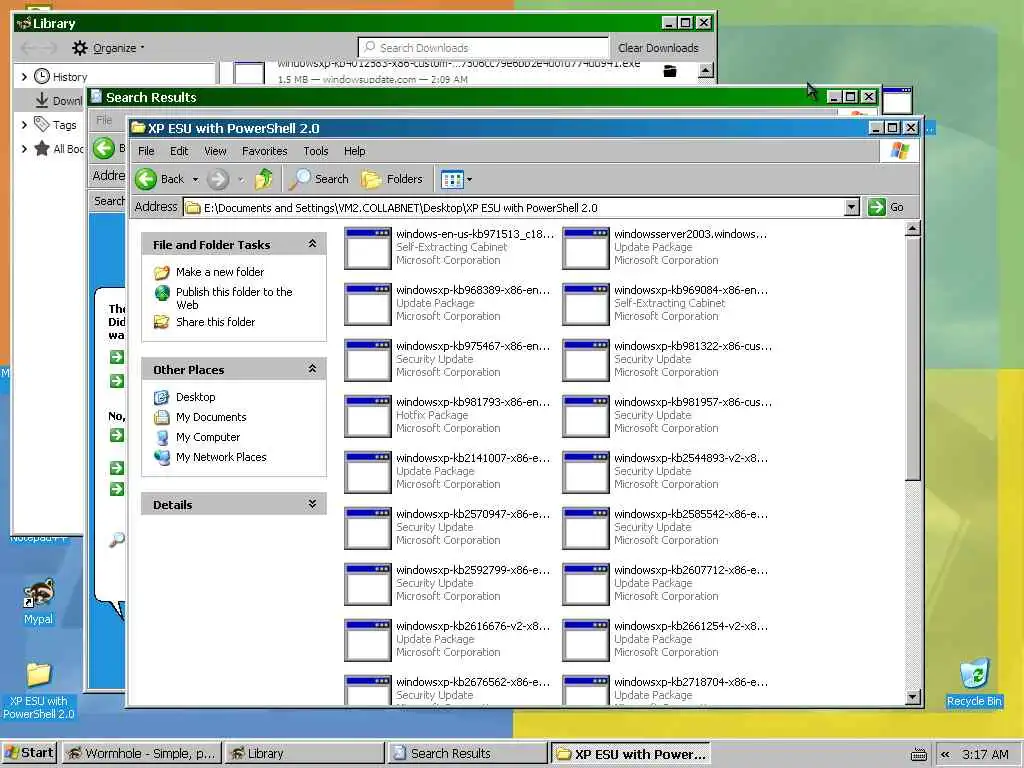
Task: Click the Start button
Action: coord(29,753)
